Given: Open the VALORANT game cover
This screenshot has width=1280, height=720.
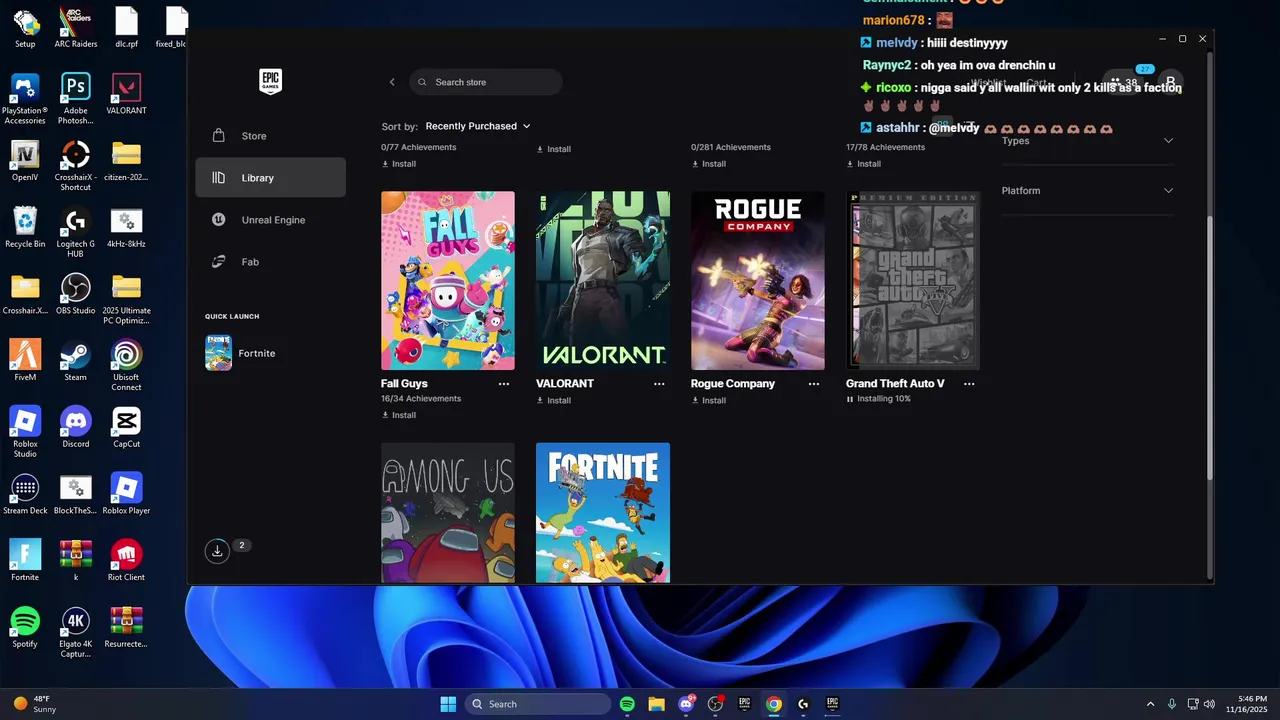Looking at the screenshot, I should coord(603,281).
